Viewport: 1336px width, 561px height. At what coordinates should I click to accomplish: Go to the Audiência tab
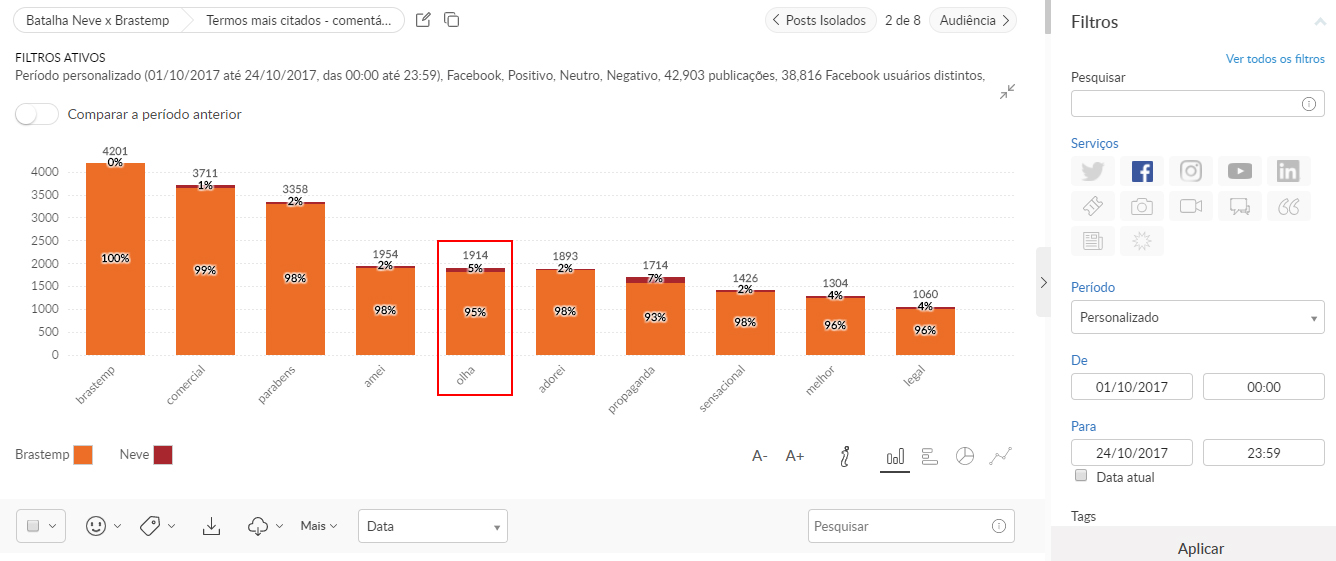point(973,20)
